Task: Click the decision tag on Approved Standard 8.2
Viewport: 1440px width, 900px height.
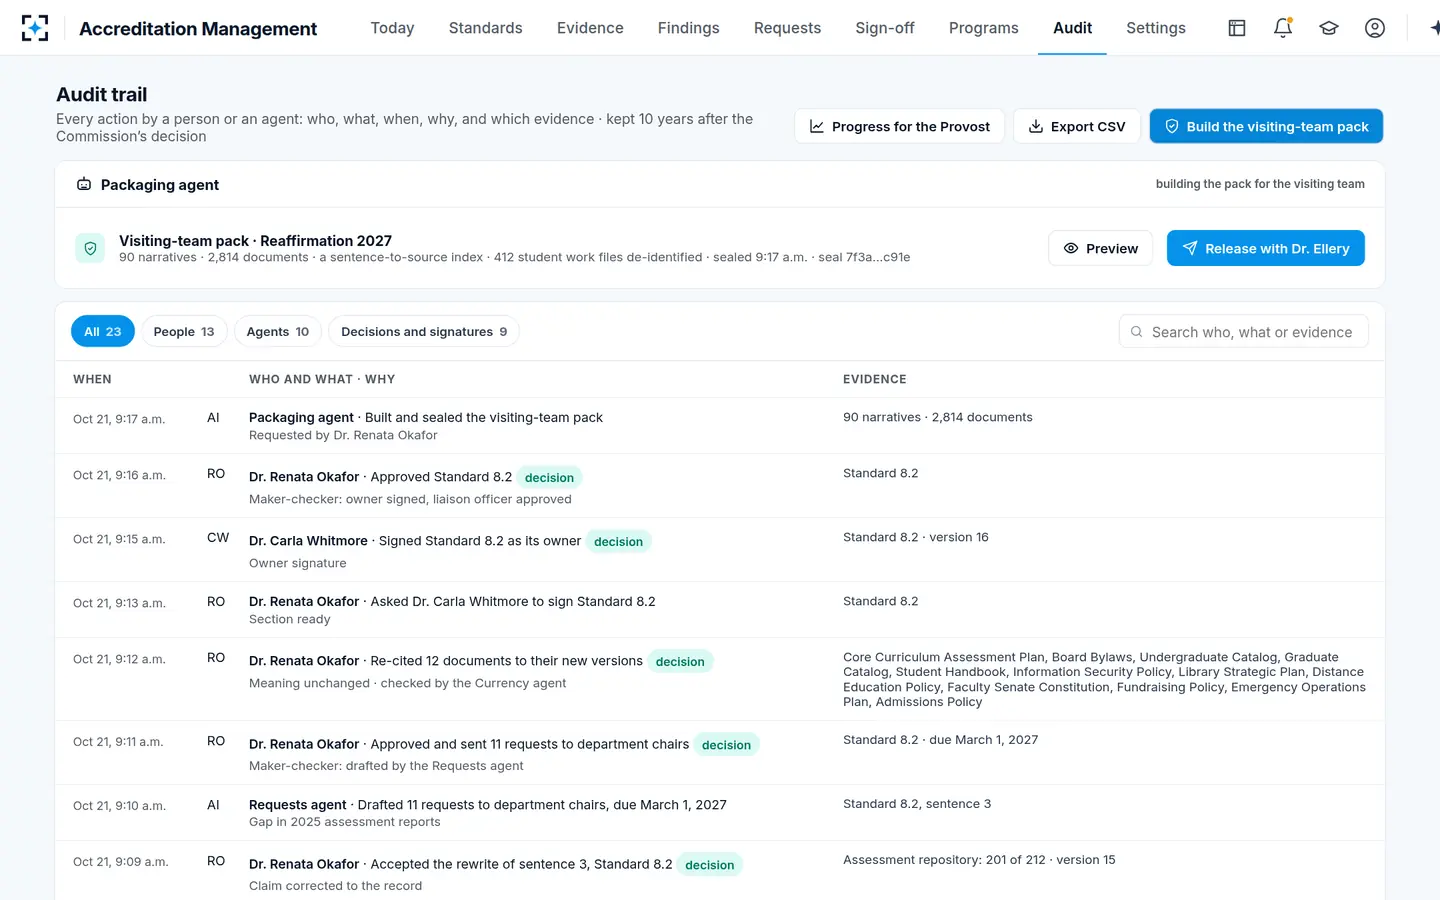Action: 549,477
